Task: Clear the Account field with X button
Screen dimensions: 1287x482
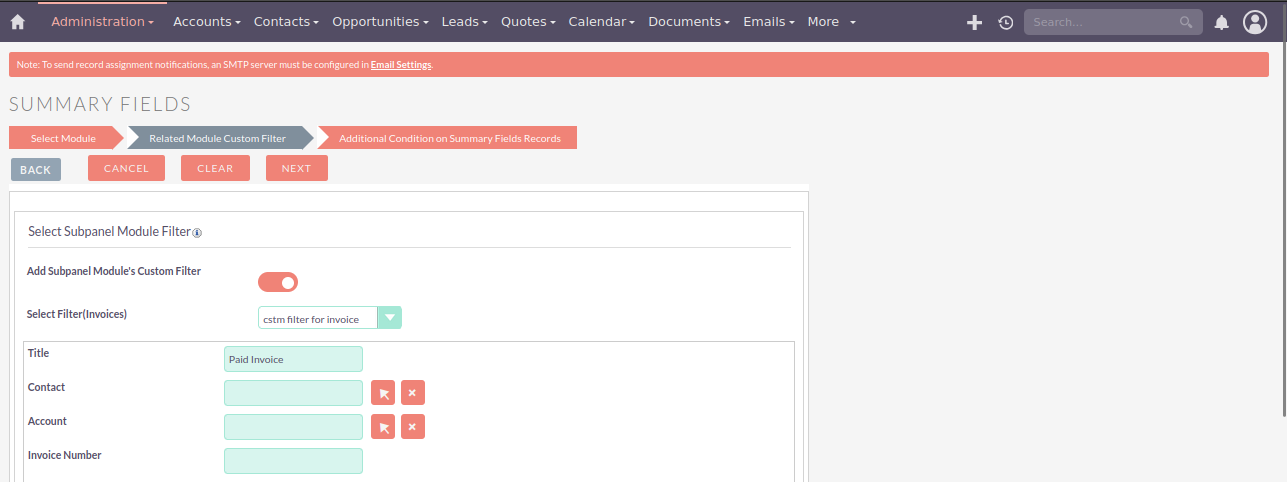Action: (x=413, y=427)
